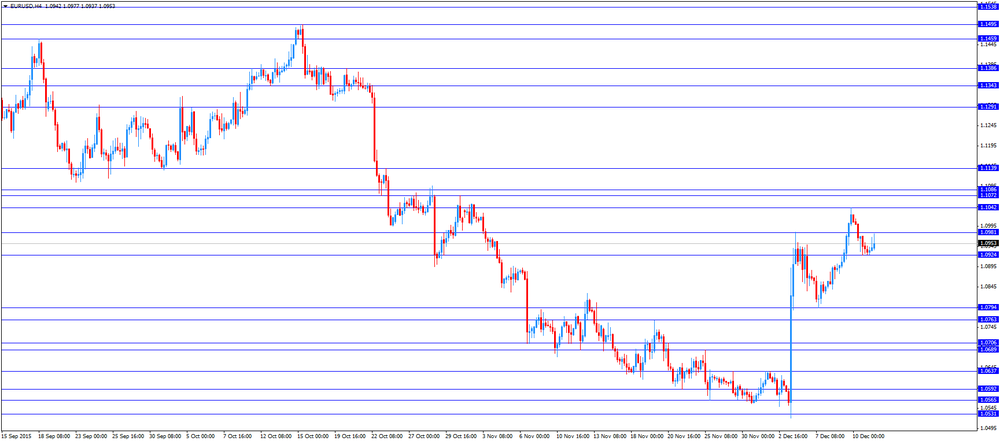This screenshot has width=1000, height=441.
Task: Select the 1.0924 price level label
Action: point(988,255)
